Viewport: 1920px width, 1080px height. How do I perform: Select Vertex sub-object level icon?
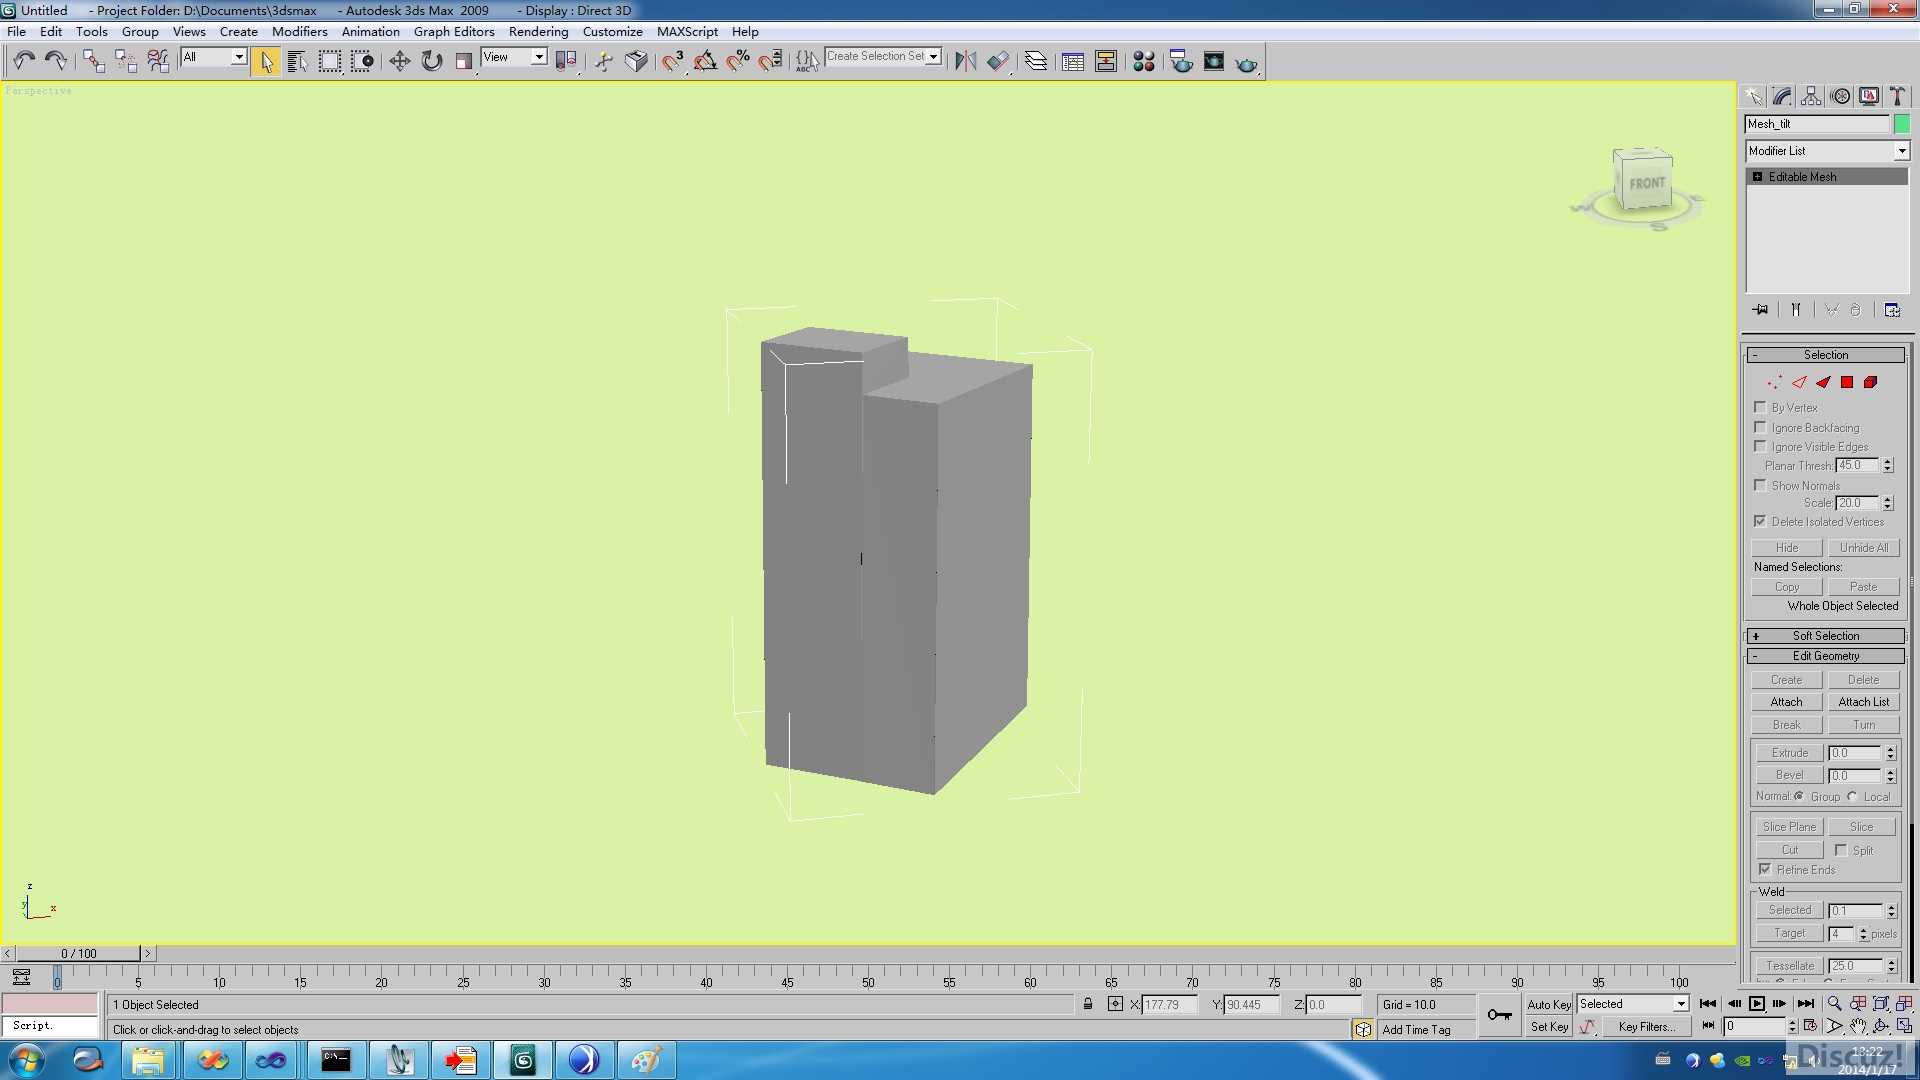tap(1774, 382)
